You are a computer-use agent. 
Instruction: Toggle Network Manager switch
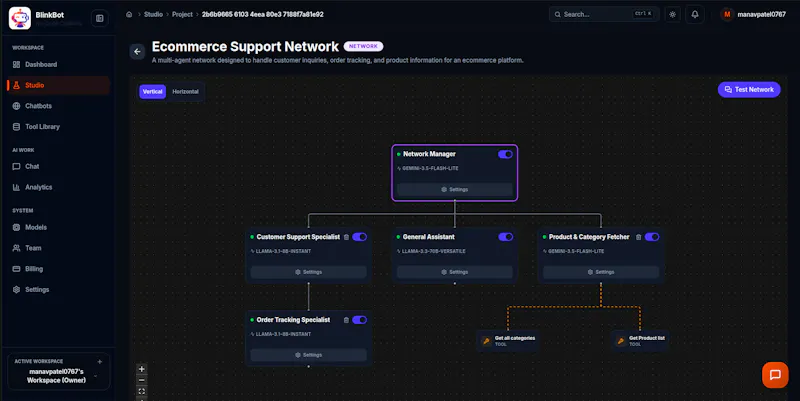505,154
